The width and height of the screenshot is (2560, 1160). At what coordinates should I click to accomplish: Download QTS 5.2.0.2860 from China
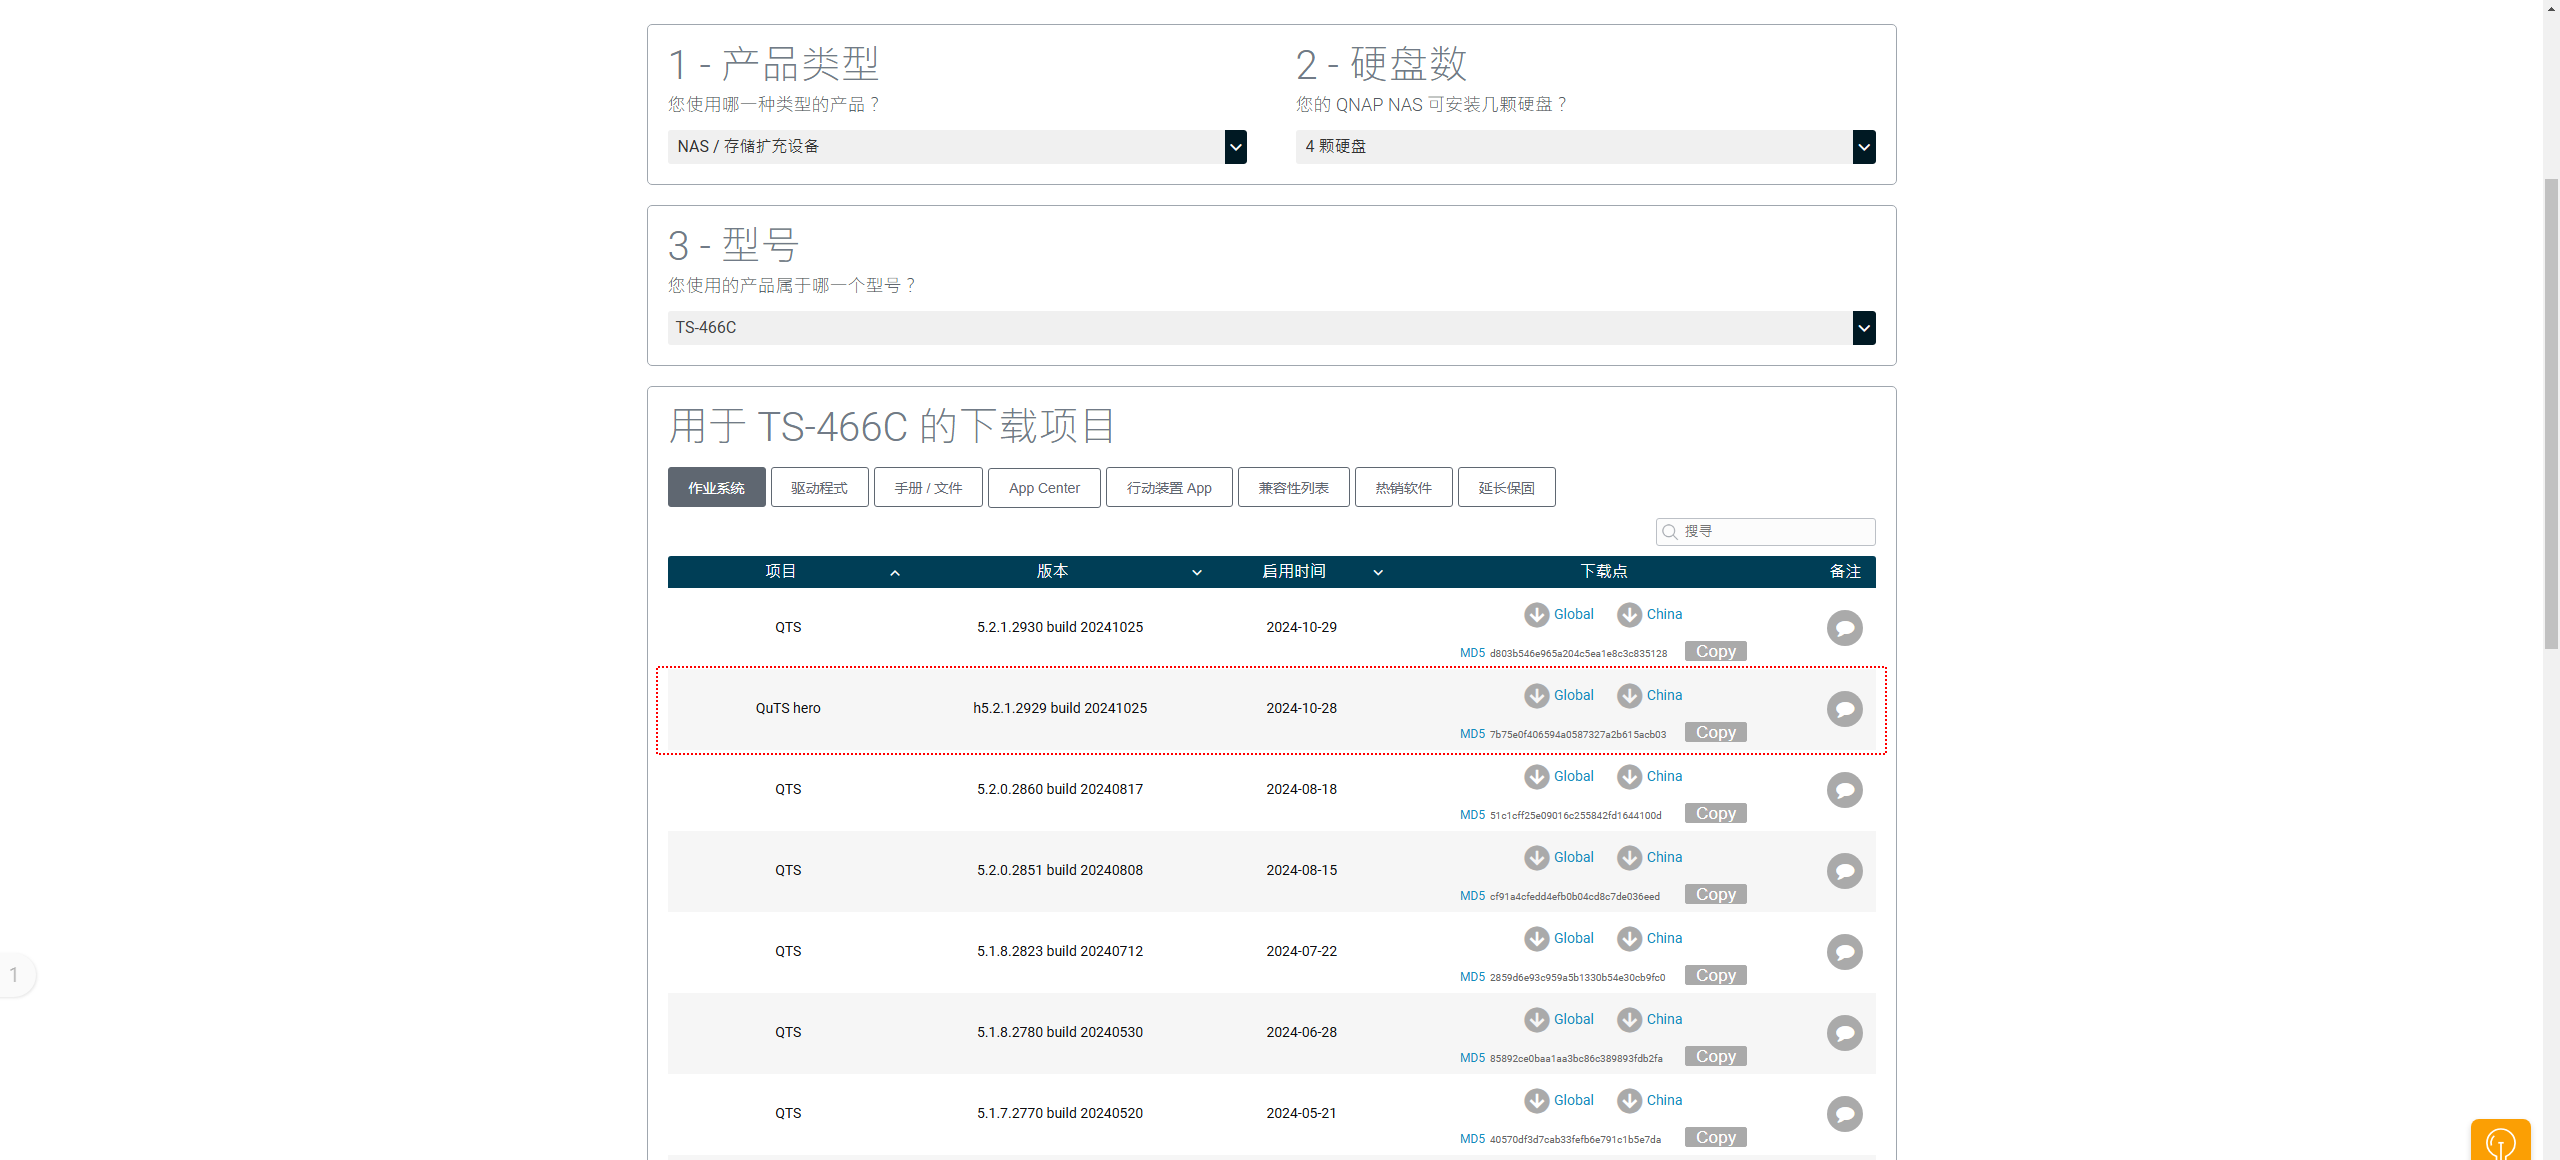[x=1650, y=776]
